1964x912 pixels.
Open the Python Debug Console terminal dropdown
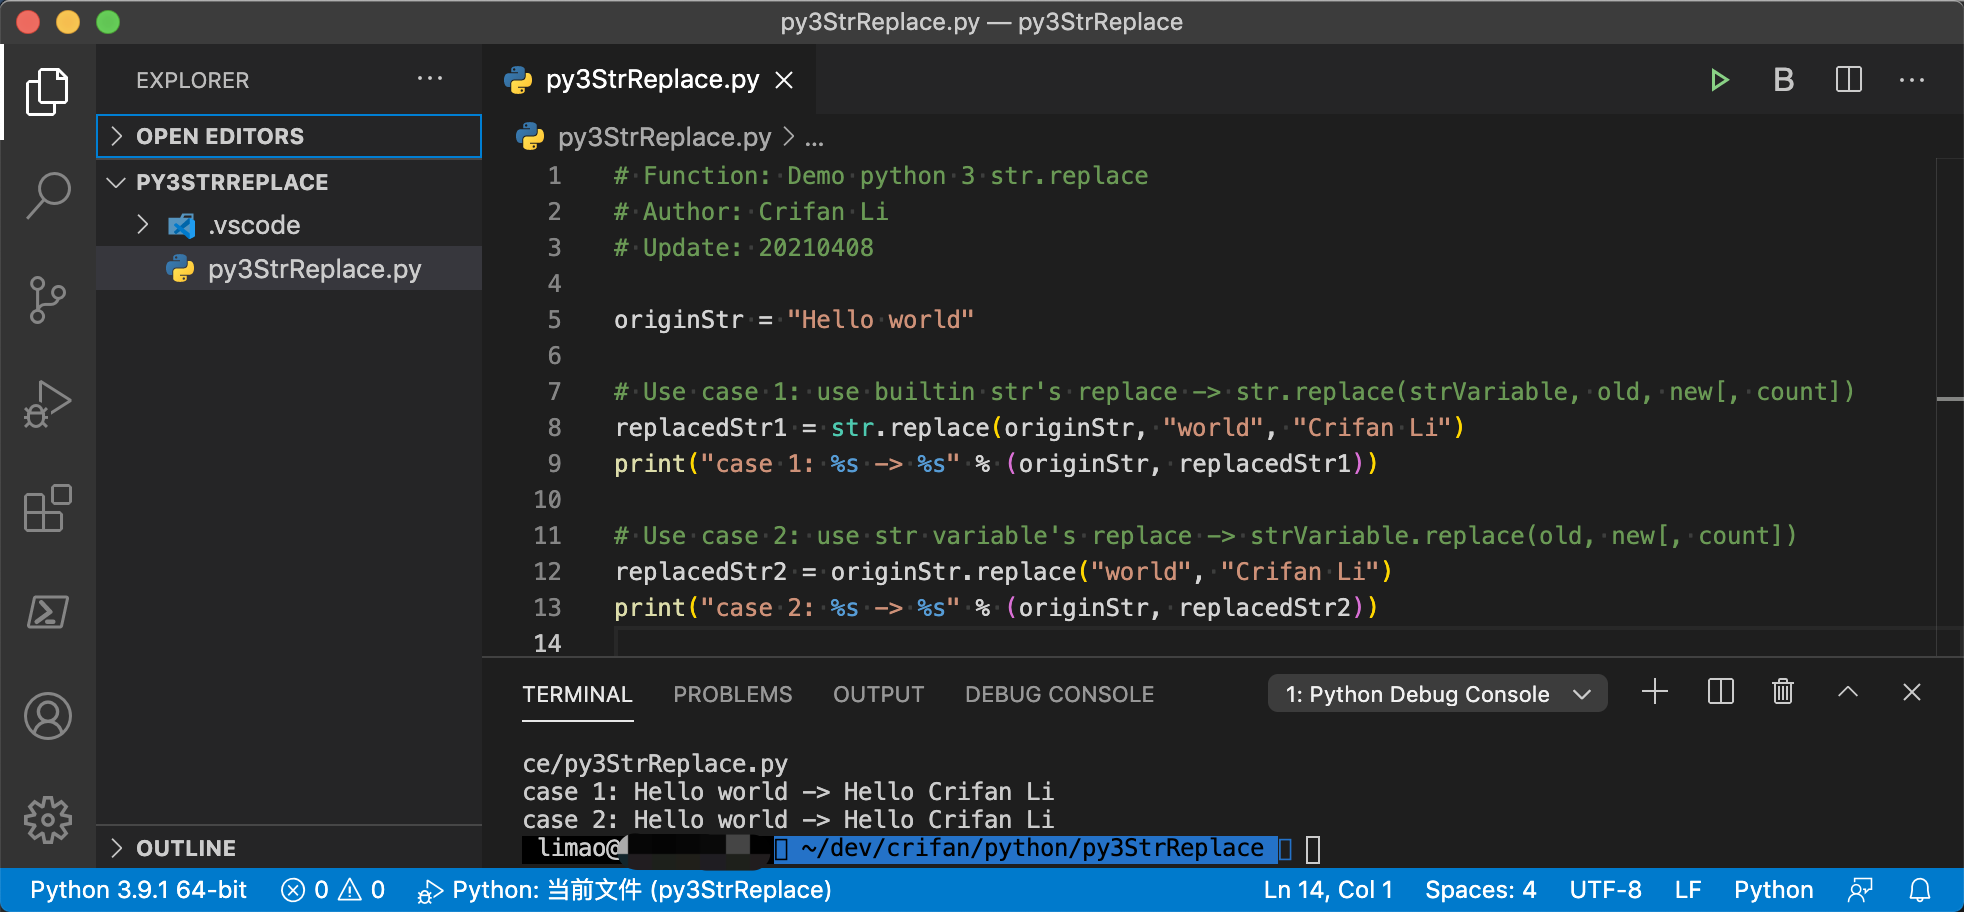pos(1438,694)
